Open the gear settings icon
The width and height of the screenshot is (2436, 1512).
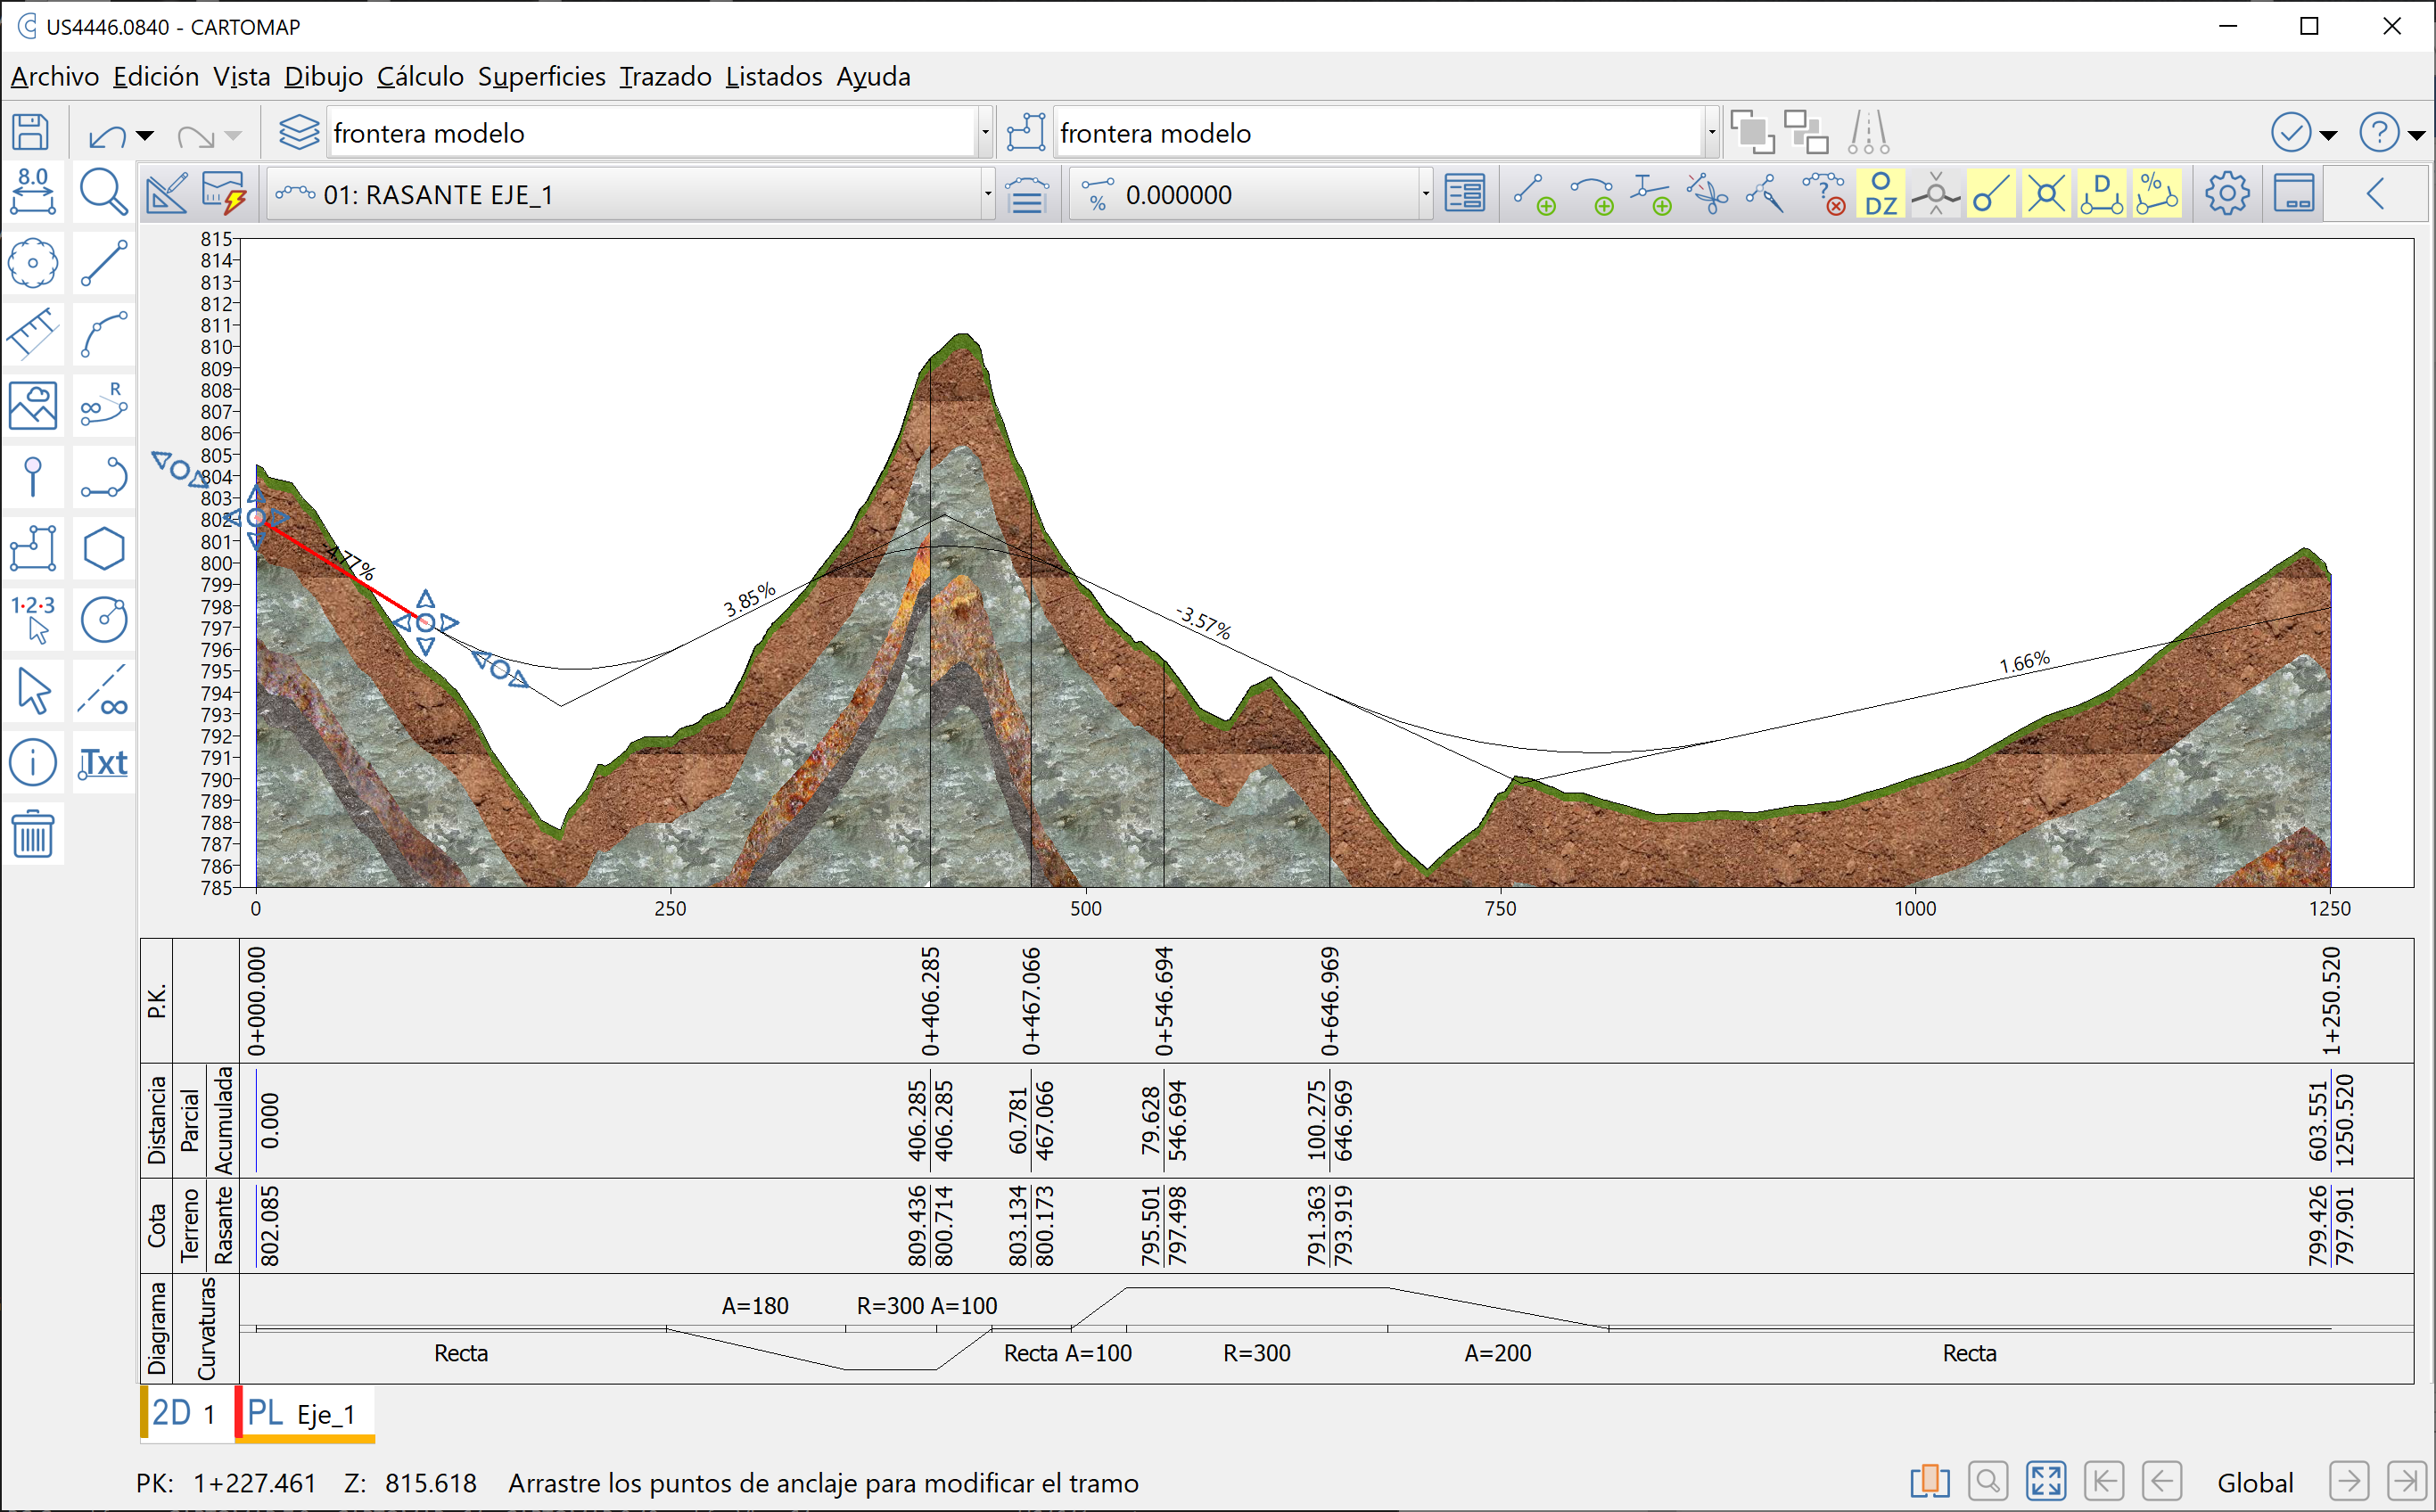2226,193
